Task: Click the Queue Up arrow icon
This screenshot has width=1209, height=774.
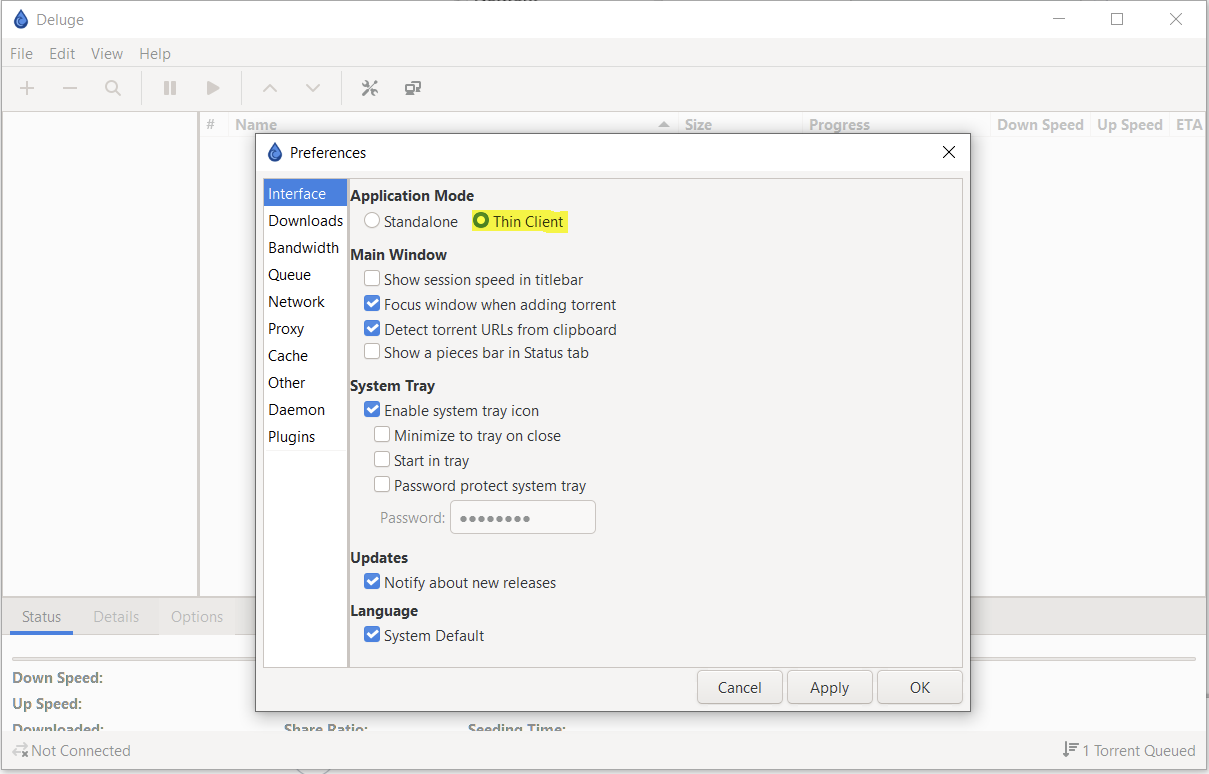Action: tap(270, 88)
